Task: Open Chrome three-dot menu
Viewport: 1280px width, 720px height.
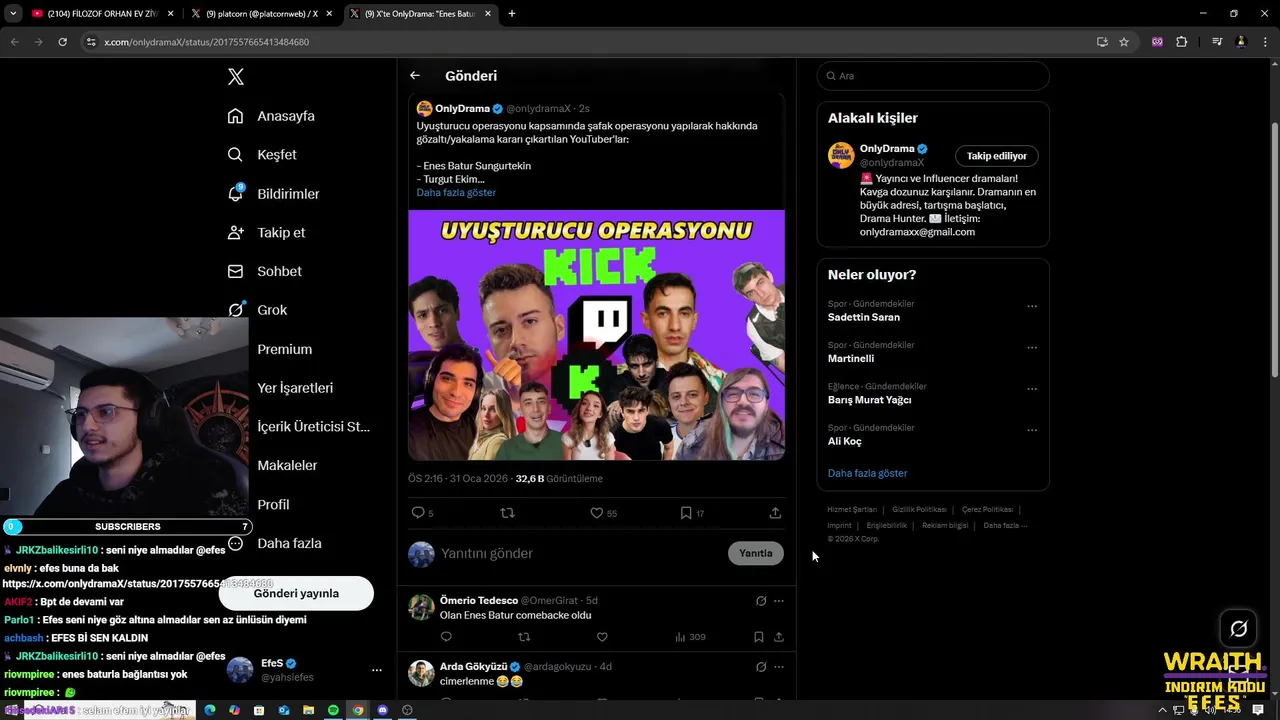Action: pyautogui.click(x=1264, y=42)
